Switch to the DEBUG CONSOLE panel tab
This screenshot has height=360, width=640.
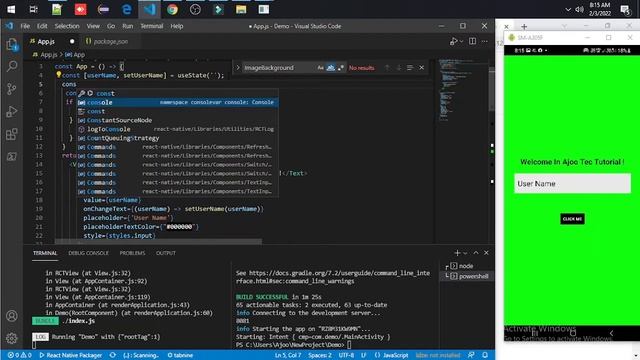coord(89,253)
